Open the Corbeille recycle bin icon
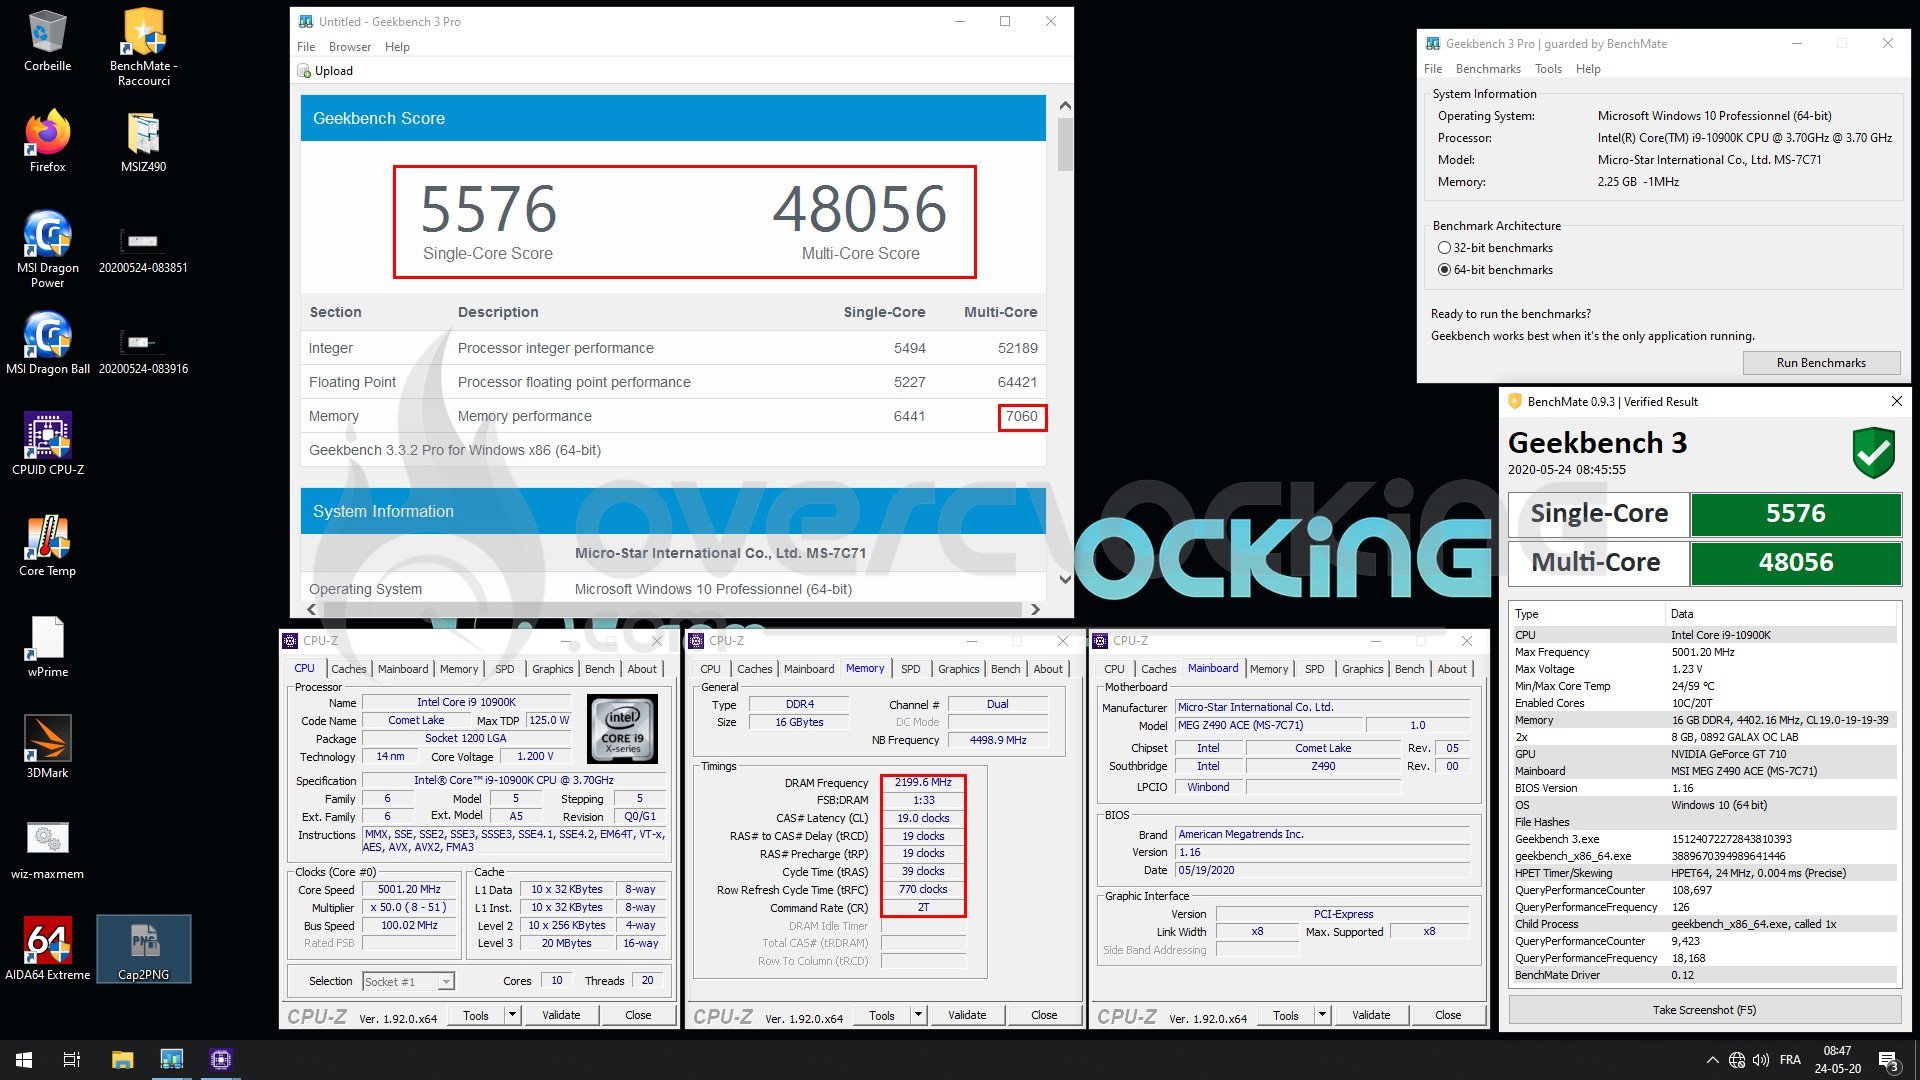The width and height of the screenshot is (1920, 1080). coord(47,40)
